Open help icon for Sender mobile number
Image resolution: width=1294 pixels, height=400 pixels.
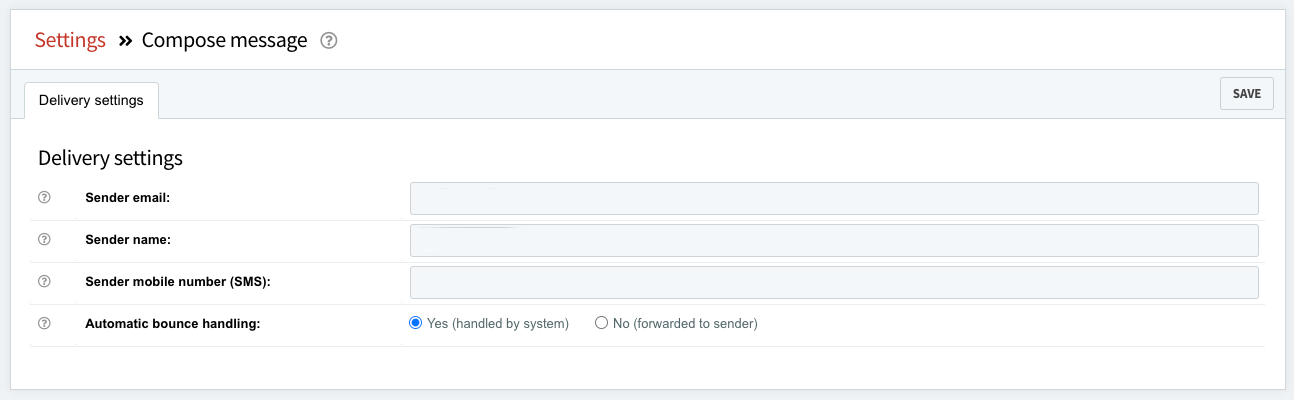click(x=44, y=282)
